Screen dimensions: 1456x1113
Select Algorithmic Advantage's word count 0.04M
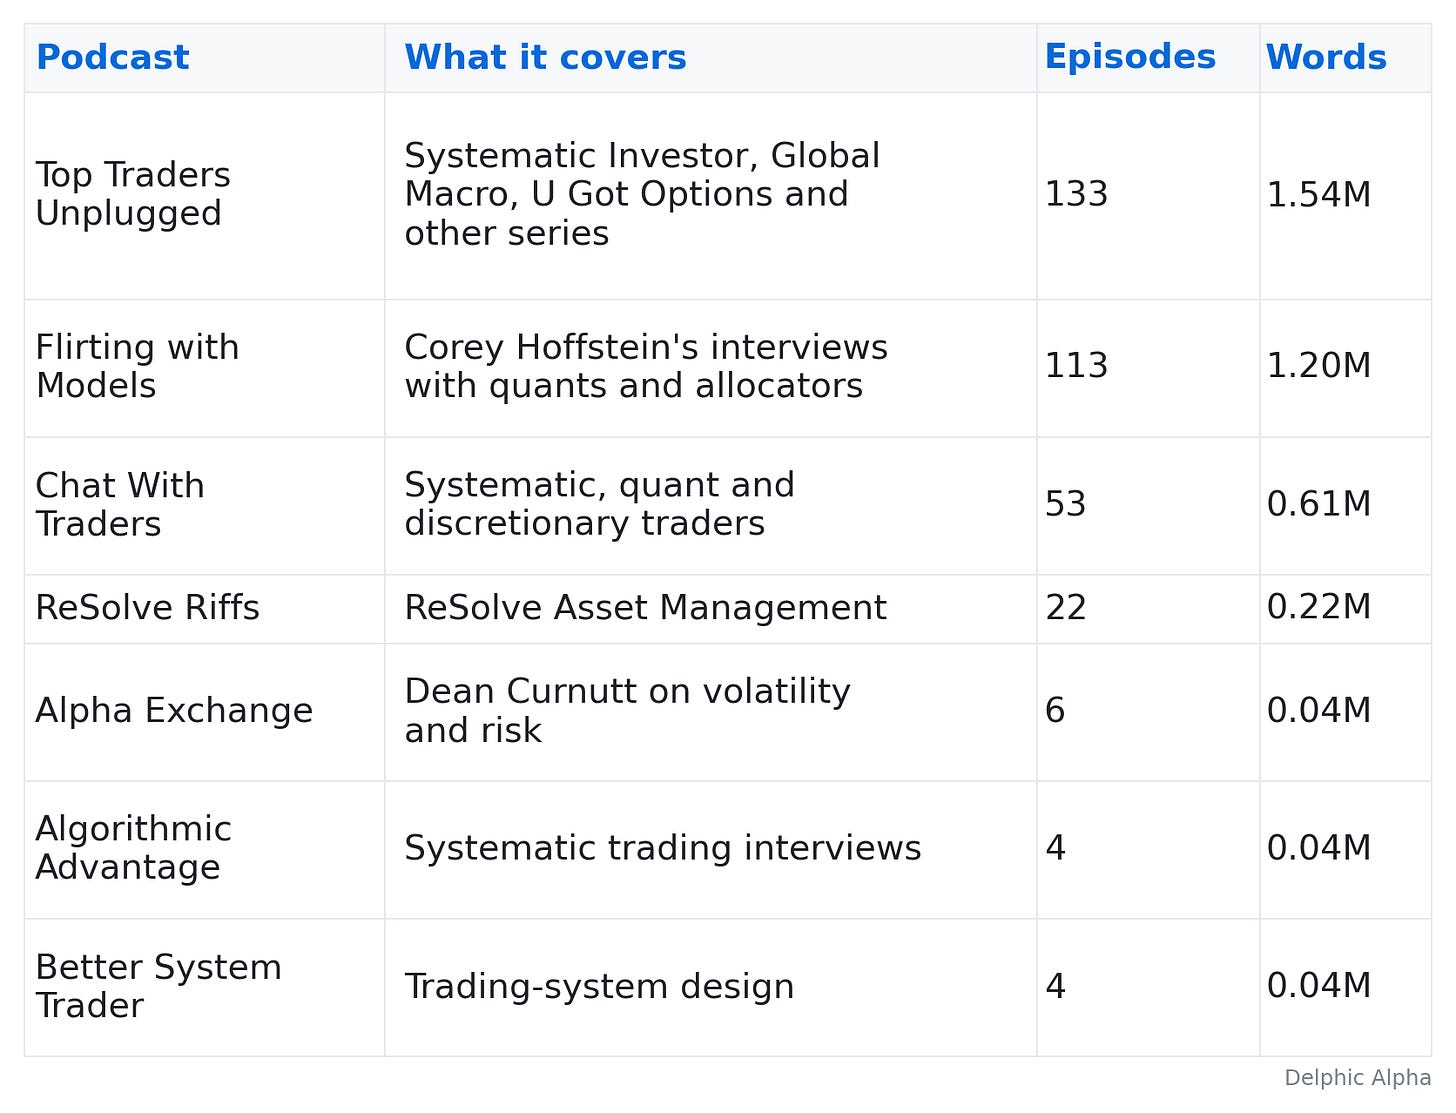coord(1318,848)
